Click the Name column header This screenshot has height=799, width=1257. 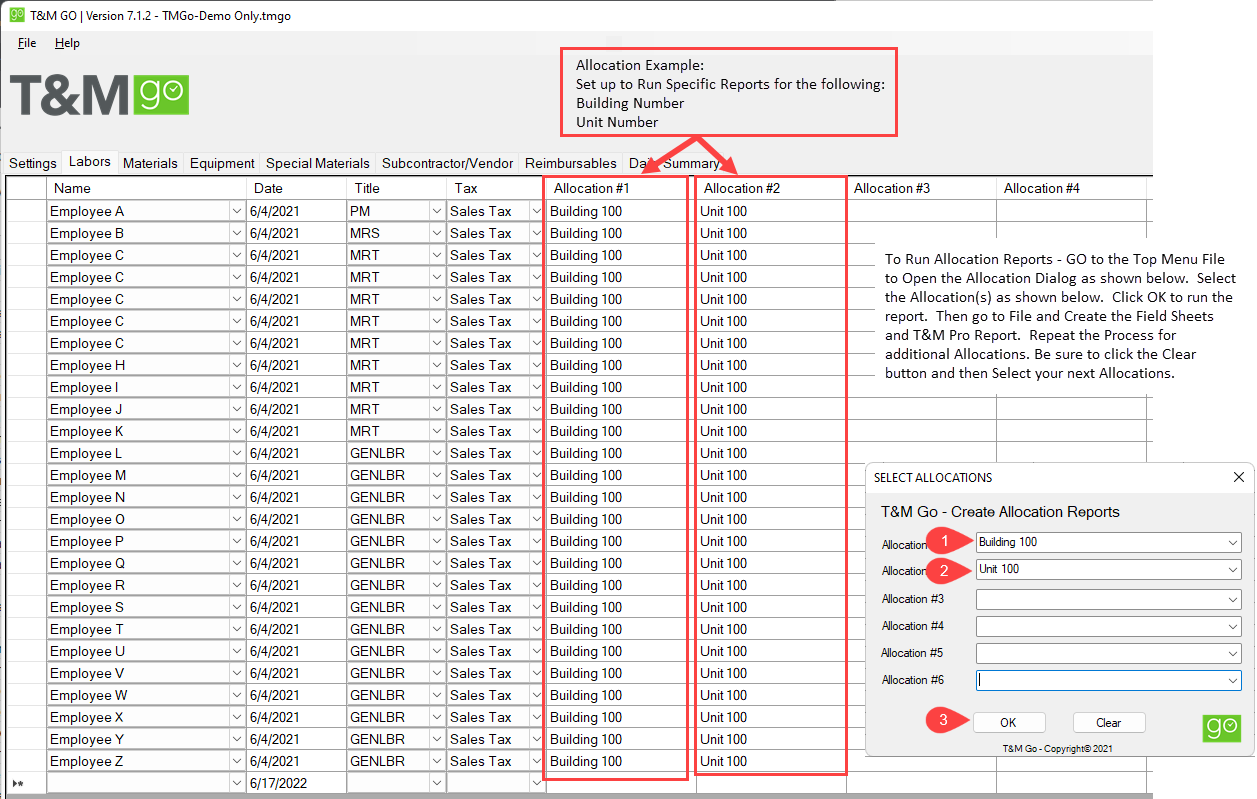click(146, 188)
